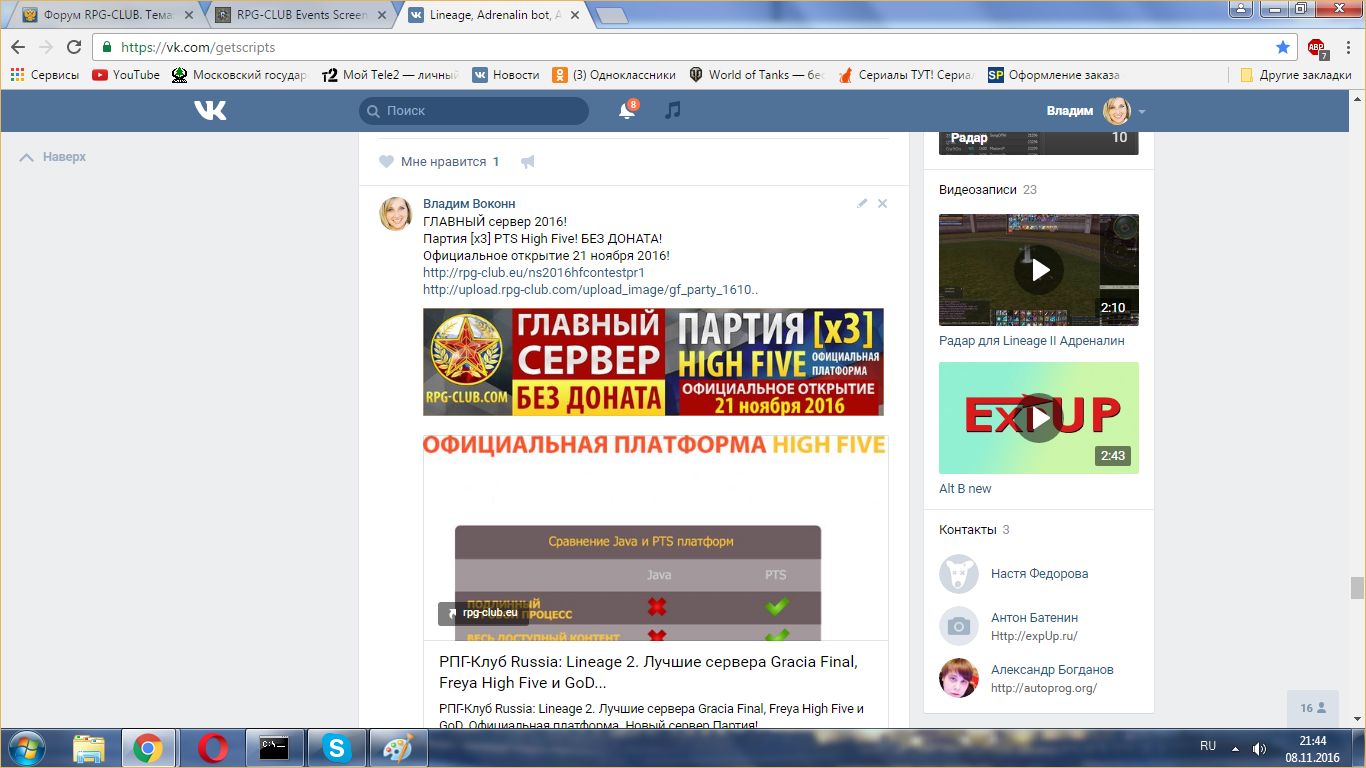Reload the page in Chrome
The width and height of the screenshot is (1366, 768).
(73, 47)
